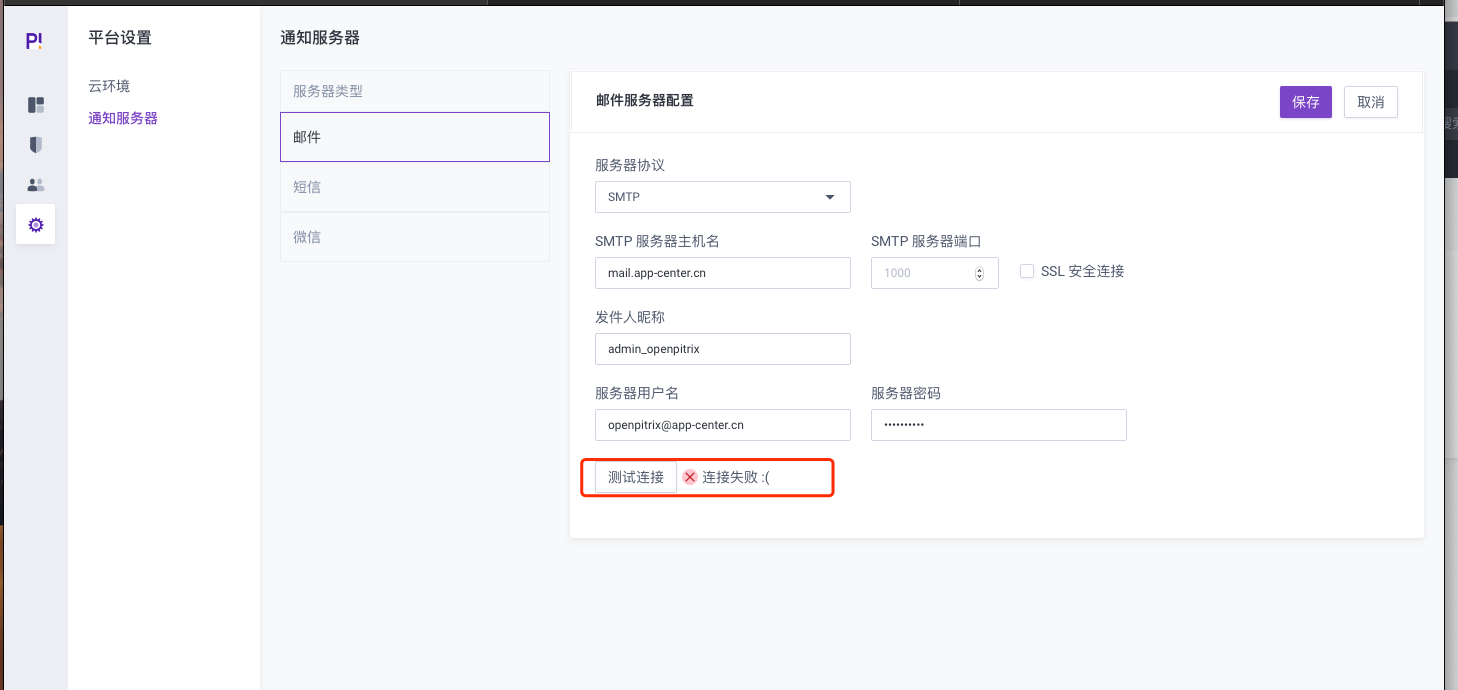This screenshot has width=1458, height=690.
Task: Switch to the 微信 server type
Action: [x=415, y=237]
